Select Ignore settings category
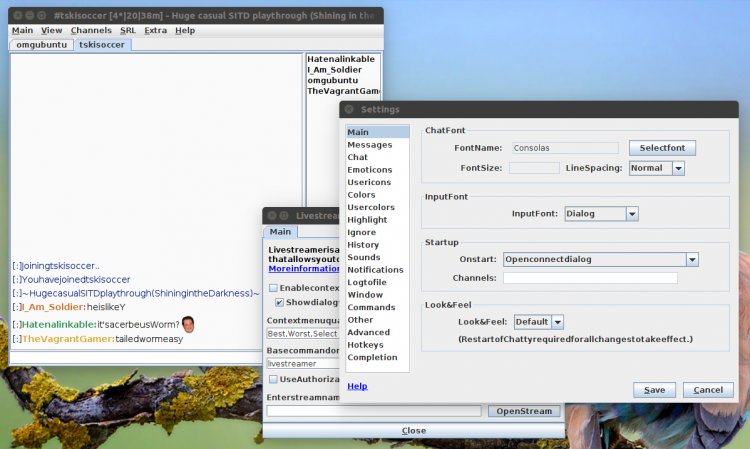This screenshot has height=449, width=750. (377, 232)
